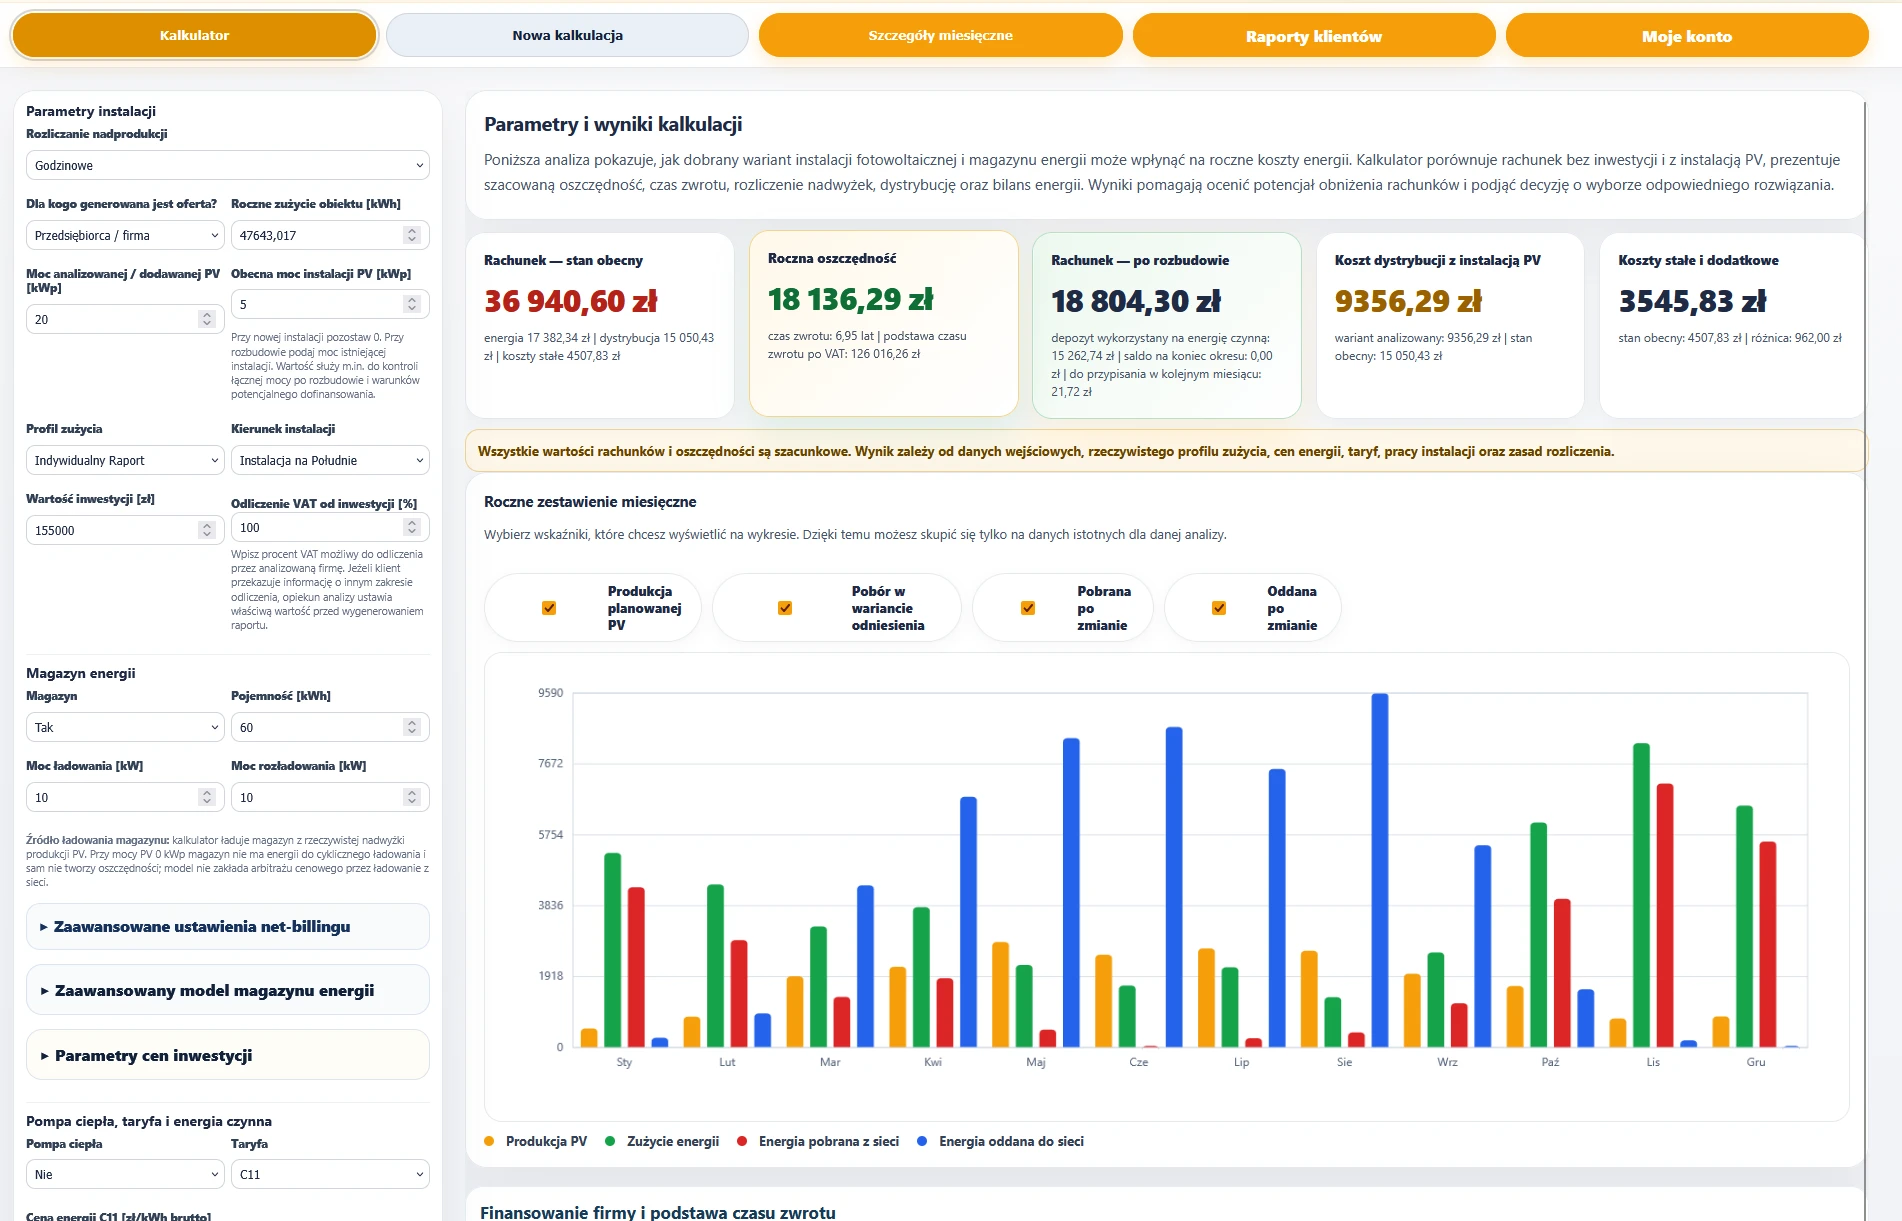Switch to Nowa kalkulacja tab
Screen dimensions: 1902x1221
coord(567,35)
